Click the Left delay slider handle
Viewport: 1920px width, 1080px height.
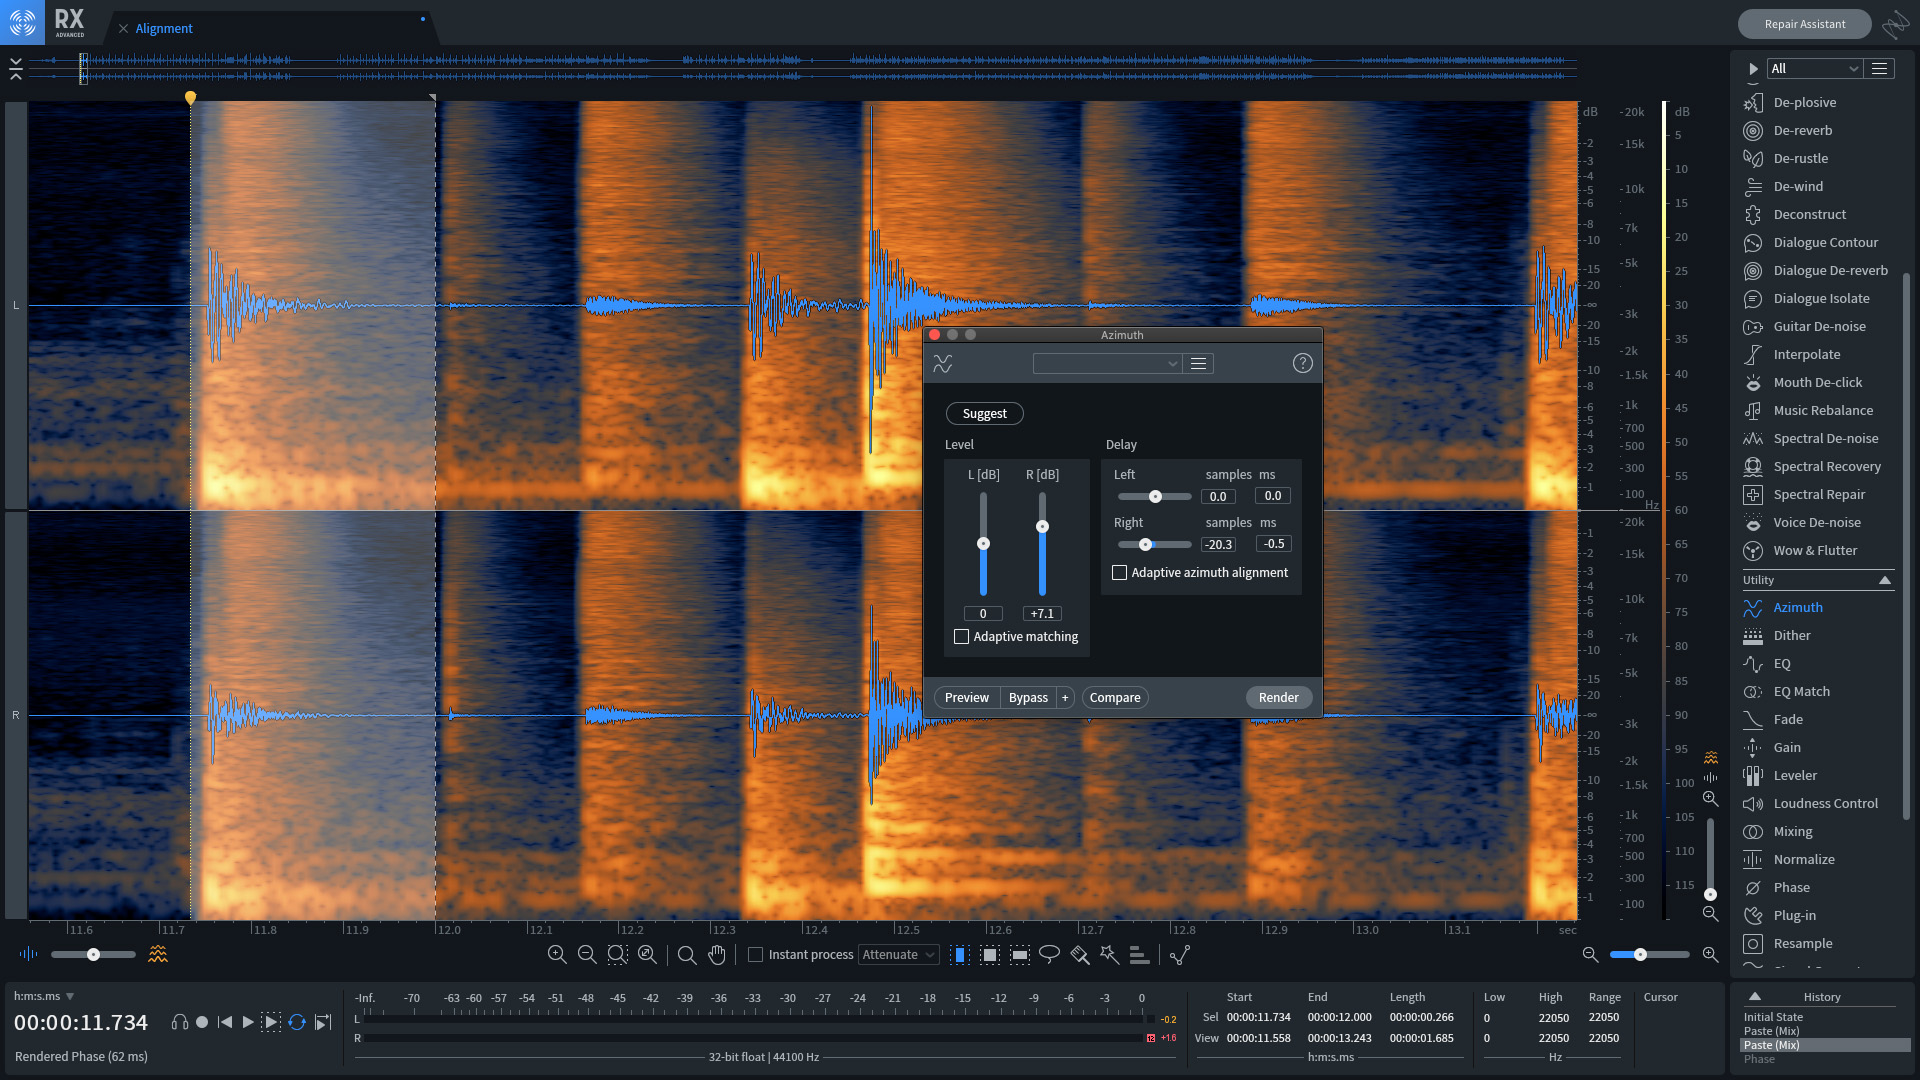pos(1155,497)
